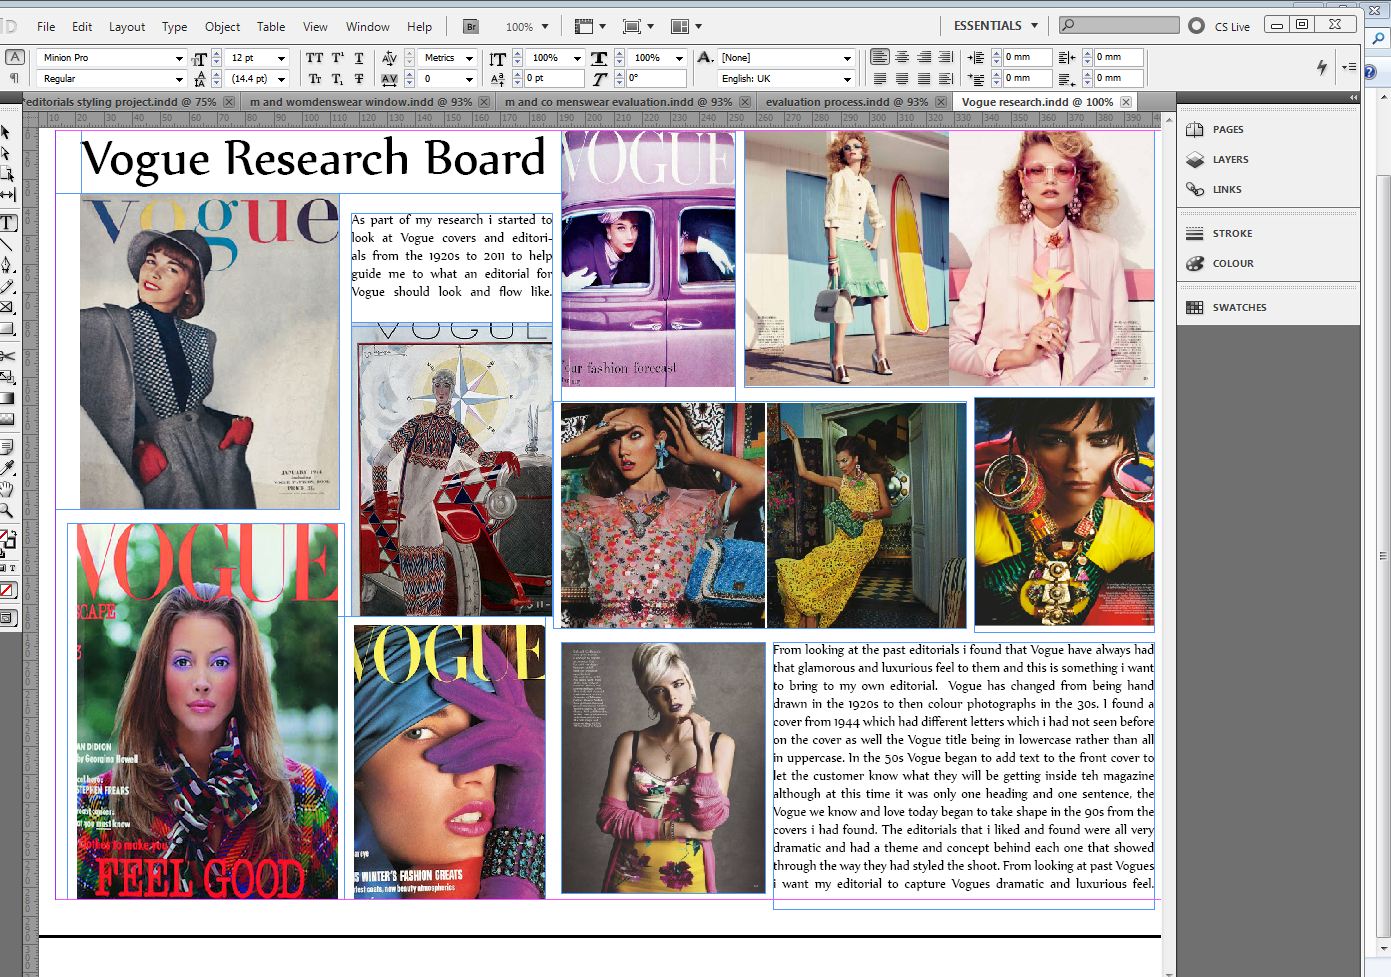Viewport: 1391px width, 977px height.
Task: Activate the Type tool
Action: point(8,222)
